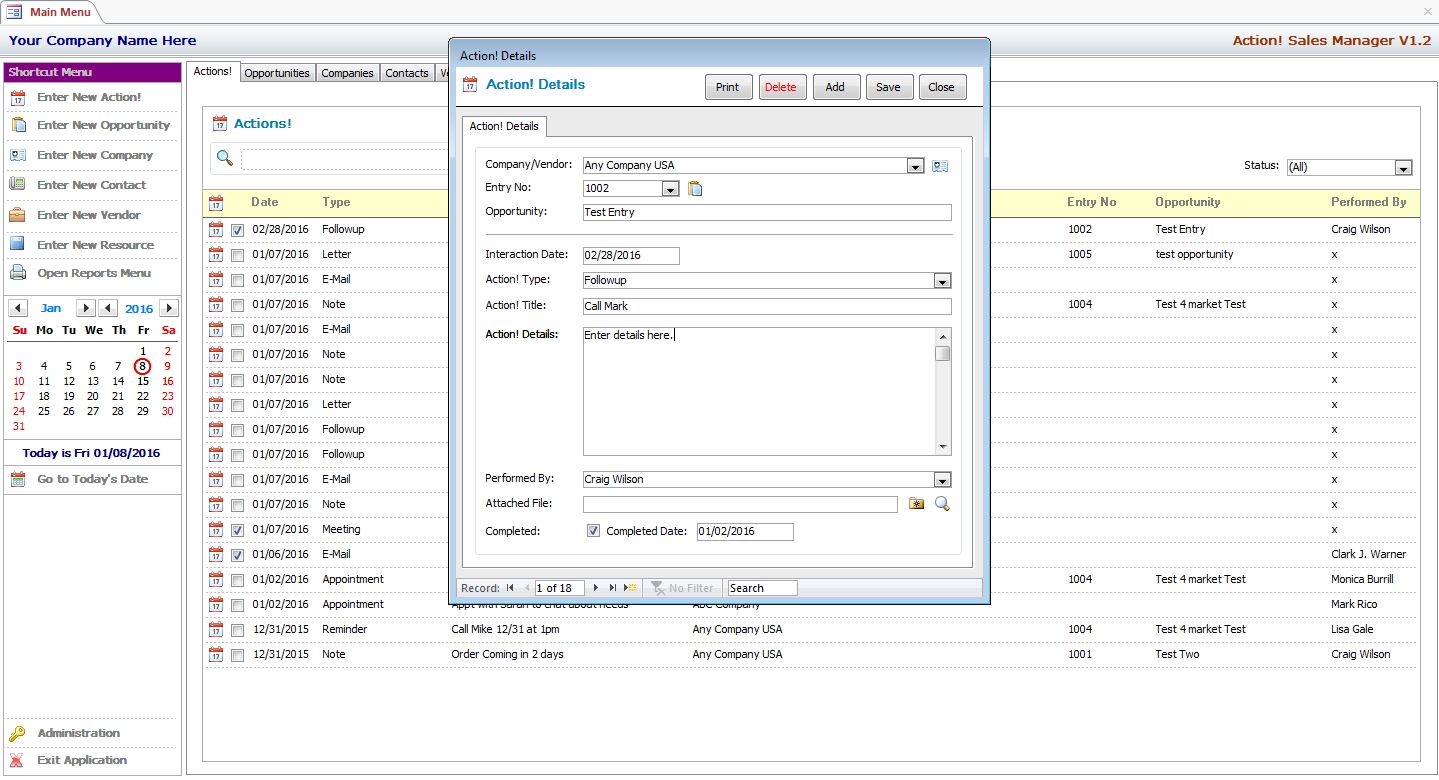Open Administration at bottom of sidebar
Viewport: 1439px width, 780px height.
pyautogui.click(x=78, y=733)
